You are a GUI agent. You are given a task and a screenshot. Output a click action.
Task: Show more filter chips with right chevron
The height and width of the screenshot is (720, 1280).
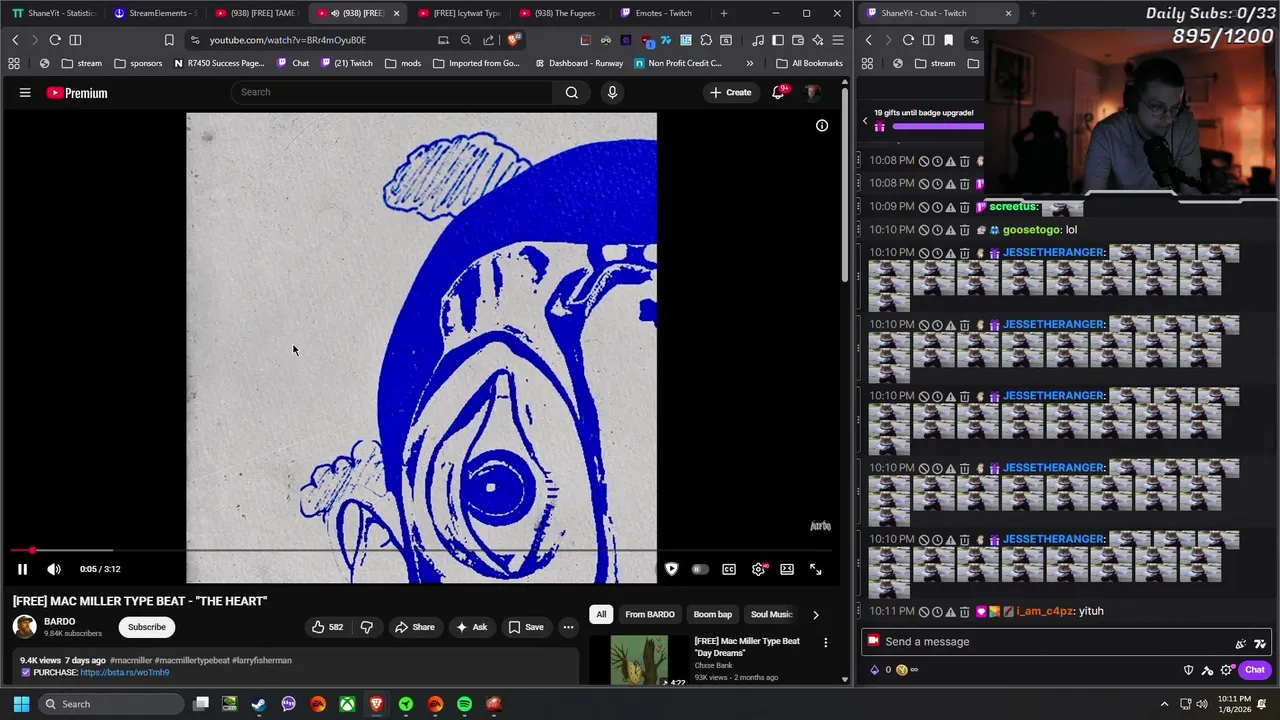(x=815, y=615)
